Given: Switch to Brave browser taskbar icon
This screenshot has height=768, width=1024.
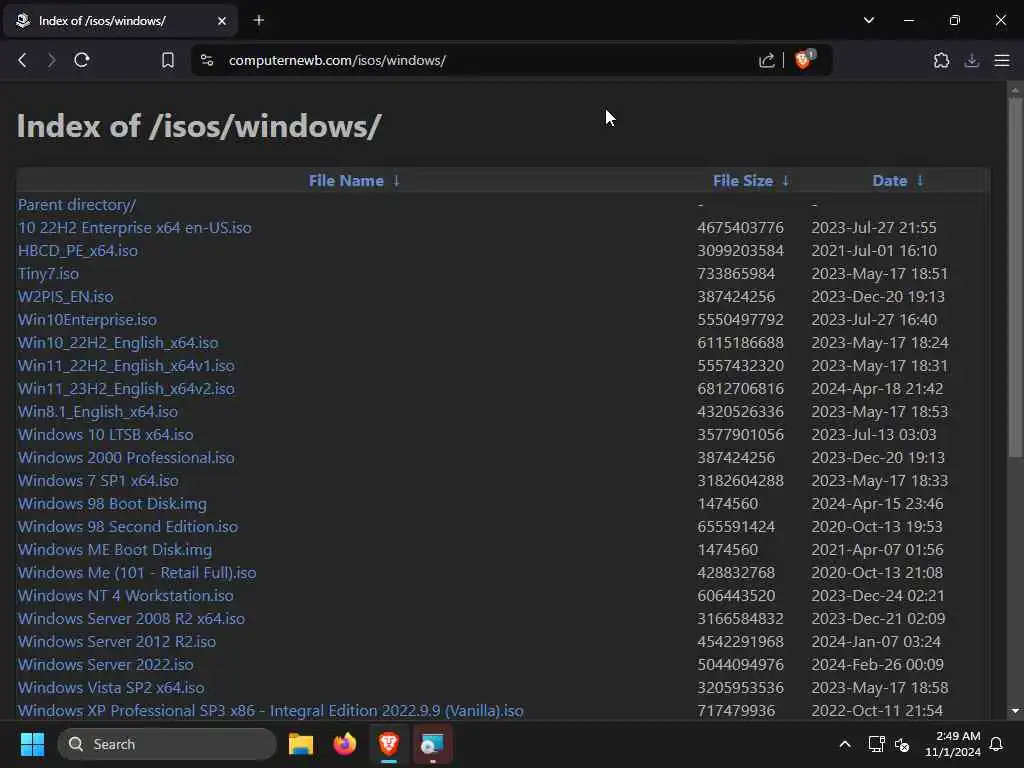Looking at the screenshot, I should click(x=389, y=744).
